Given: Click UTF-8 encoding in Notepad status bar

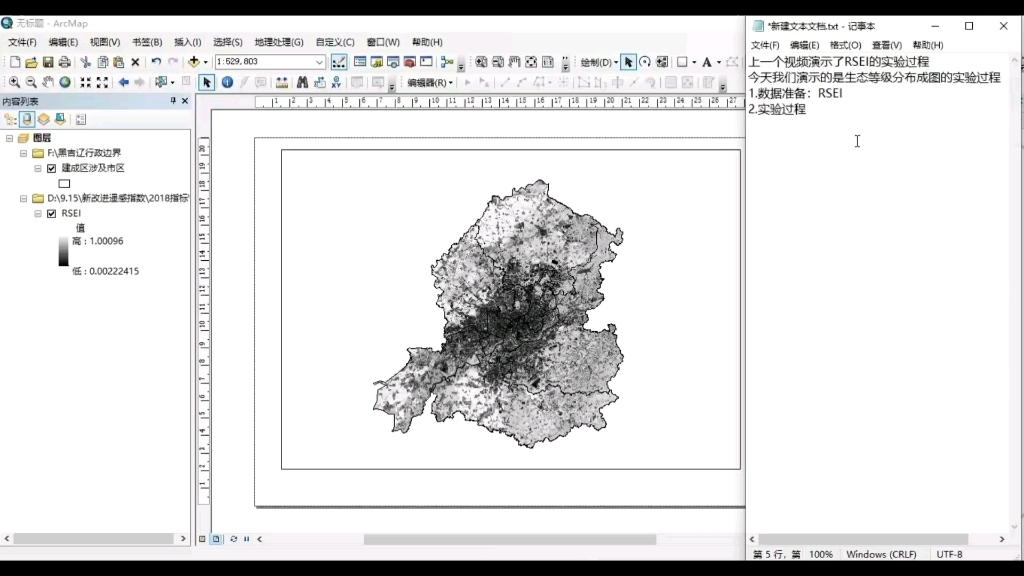Looking at the screenshot, I should coord(951,554).
